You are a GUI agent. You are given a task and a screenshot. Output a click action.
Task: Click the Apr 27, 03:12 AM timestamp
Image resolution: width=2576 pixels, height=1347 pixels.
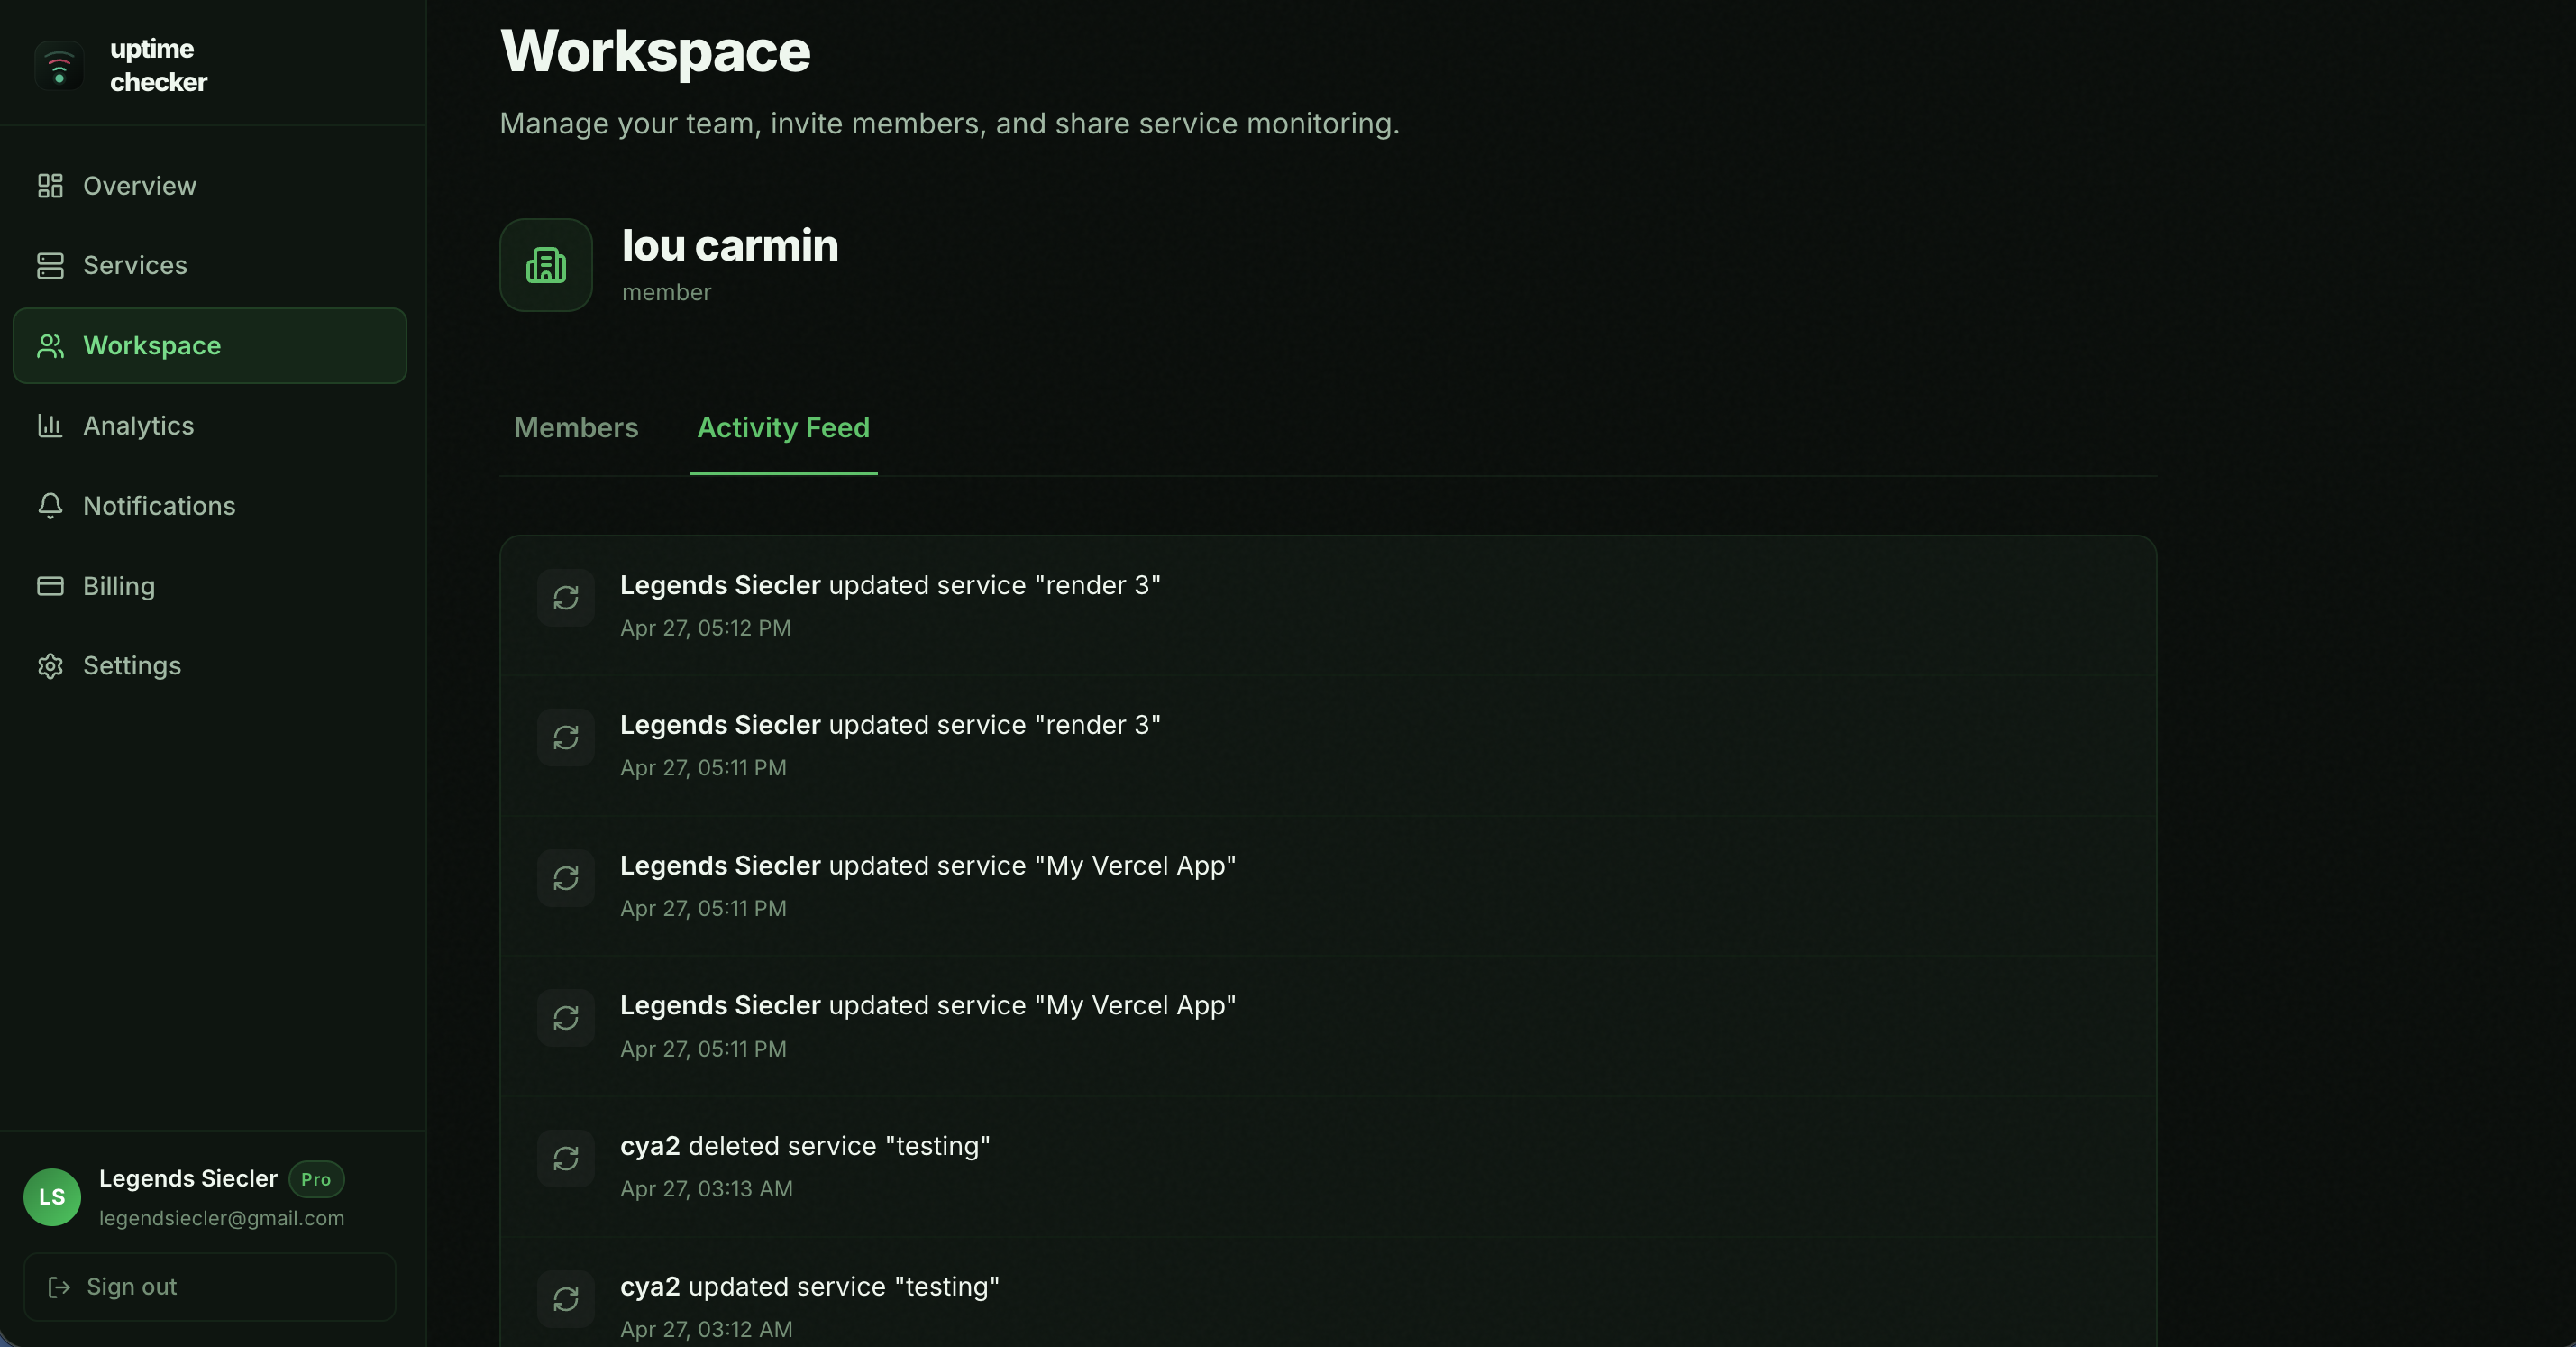[706, 1329]
